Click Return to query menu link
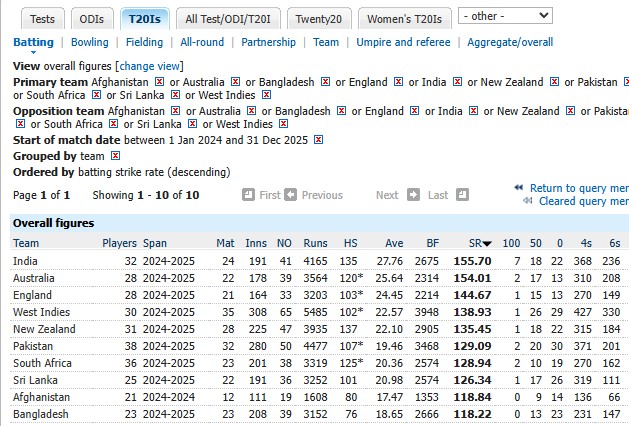The height and width of the screenshot is (426, 629). pyautogui.click(x=579, y=188)
